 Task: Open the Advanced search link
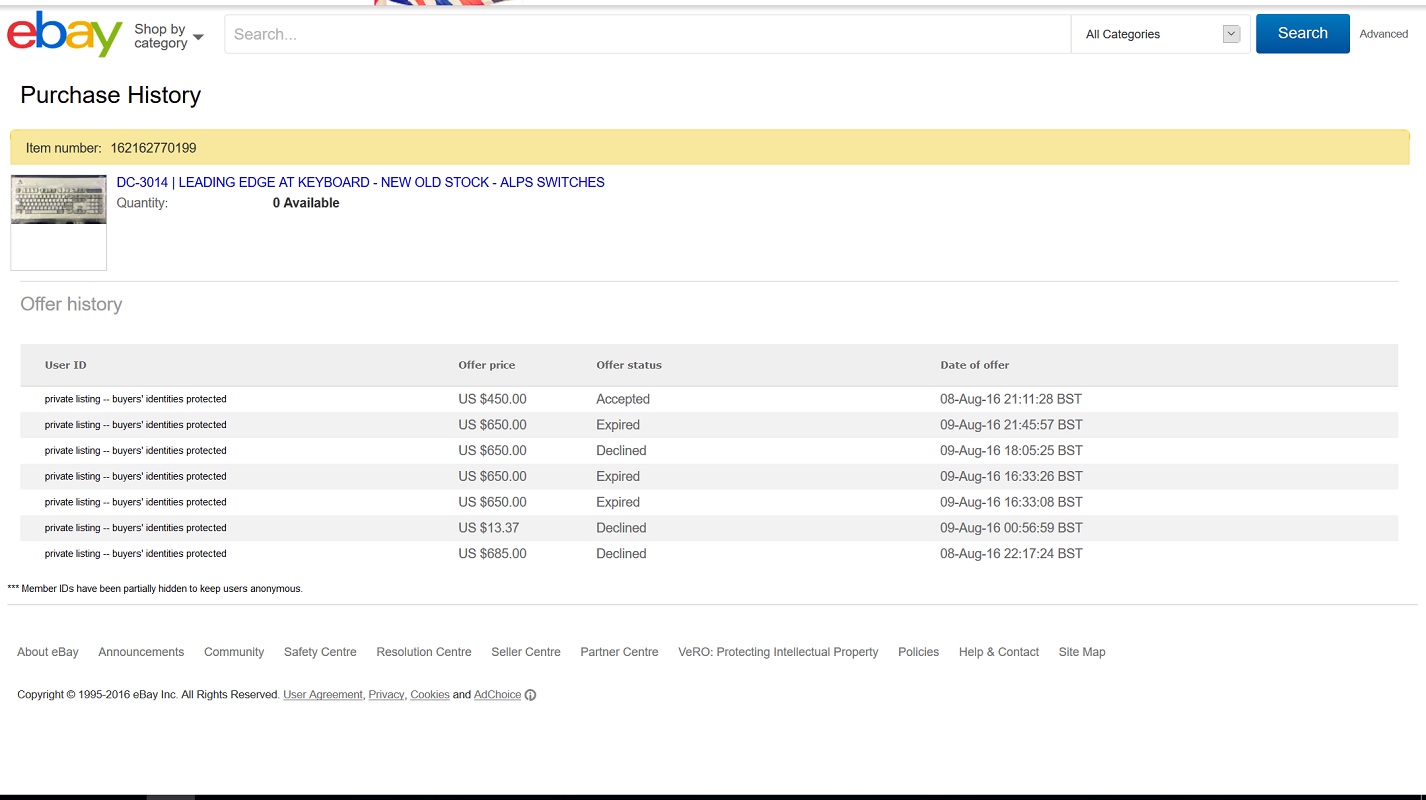[1383, 34]
